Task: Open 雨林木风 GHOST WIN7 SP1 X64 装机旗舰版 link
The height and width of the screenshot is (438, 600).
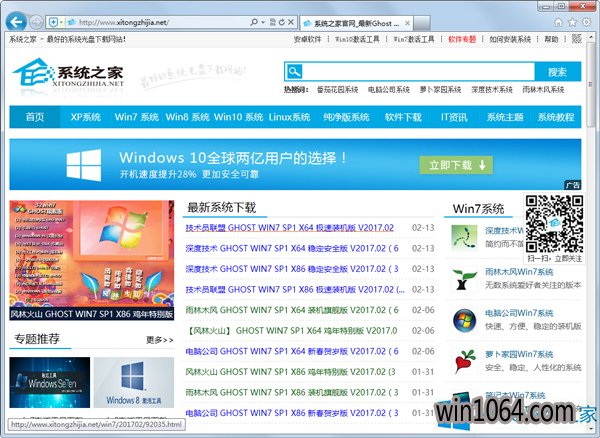Action: tap(292, 310)
